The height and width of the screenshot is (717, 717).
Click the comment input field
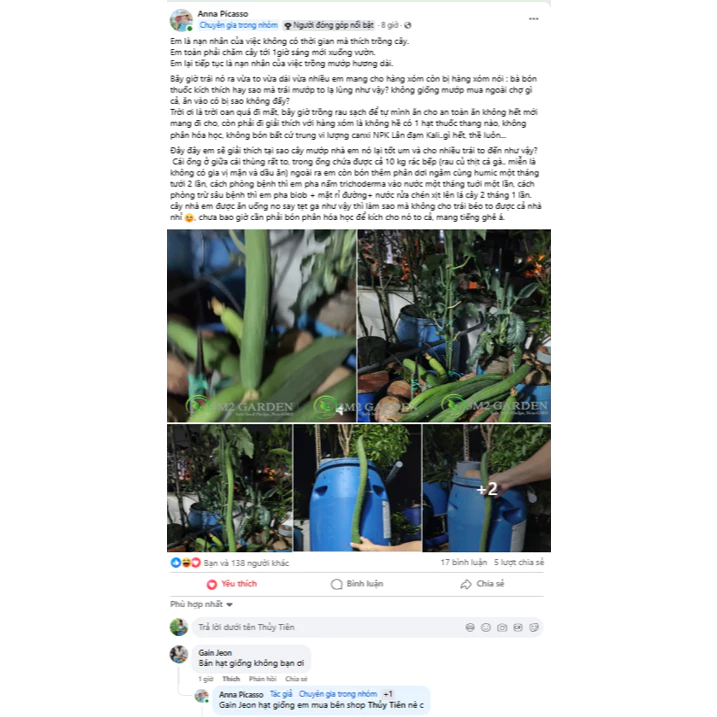point(328,627)
